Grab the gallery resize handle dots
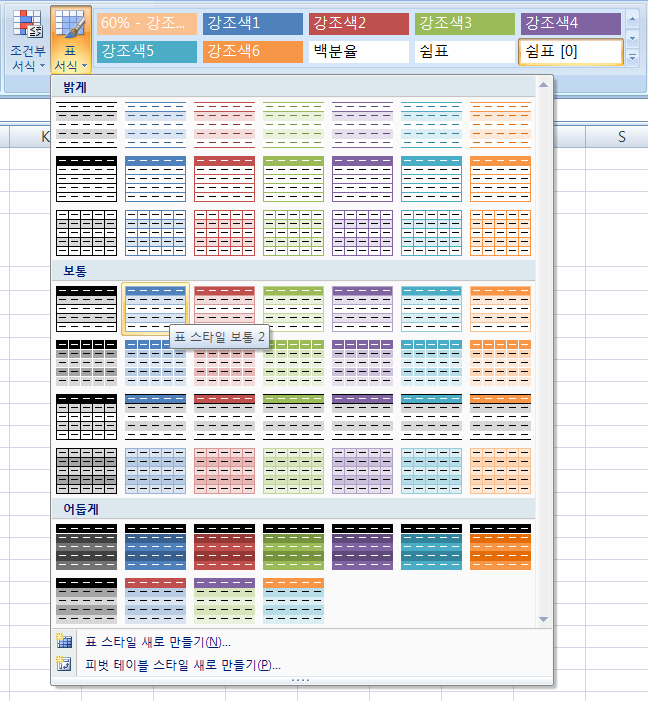The height and width of the screenshot is (701, 648). pos(301,680)
